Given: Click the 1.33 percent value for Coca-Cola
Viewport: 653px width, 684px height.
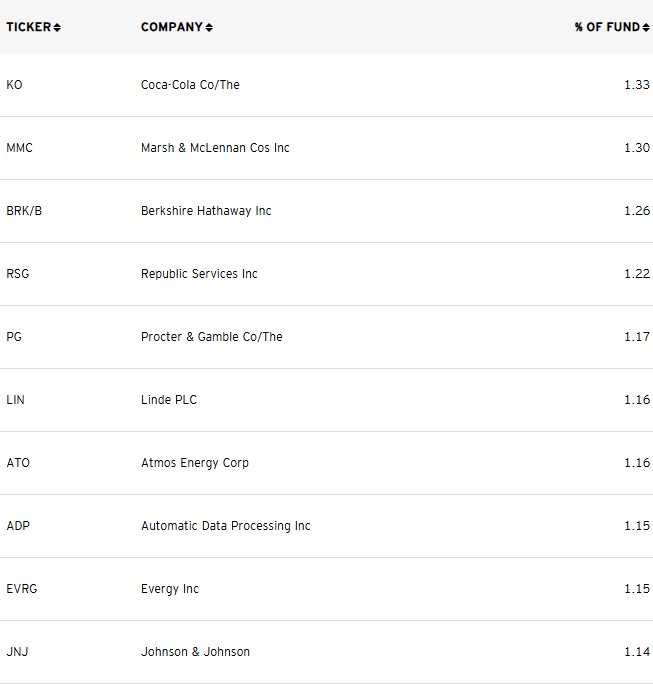Looking at the screenshot, I should (x=637, y=85).
